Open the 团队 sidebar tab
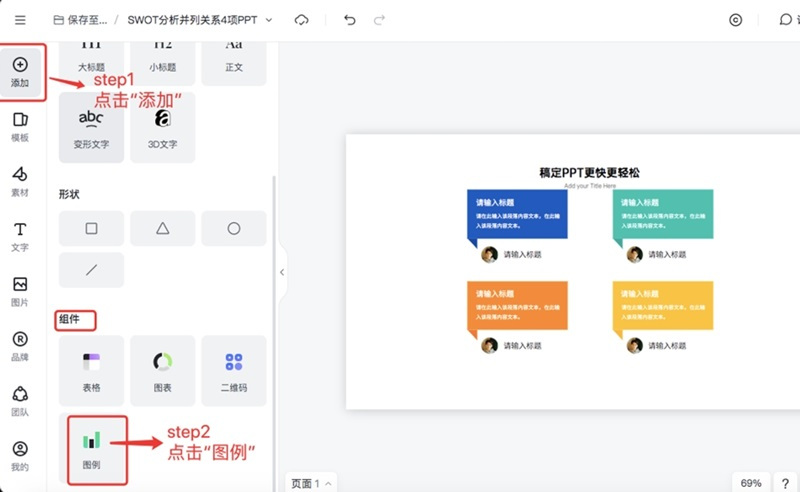The image size is (800, 492). (20, 402)
